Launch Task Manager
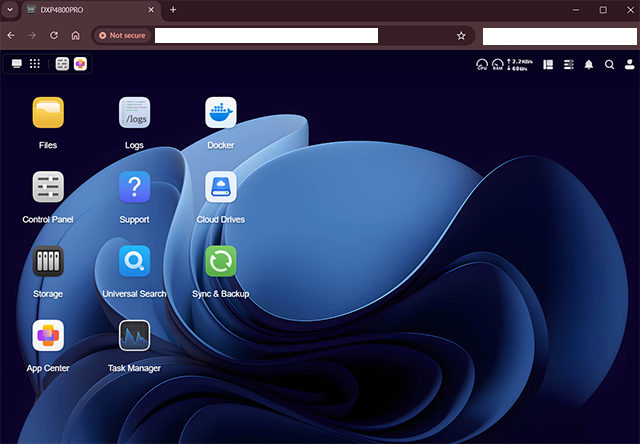Screen dimensions: 640x444 (134, 336)
